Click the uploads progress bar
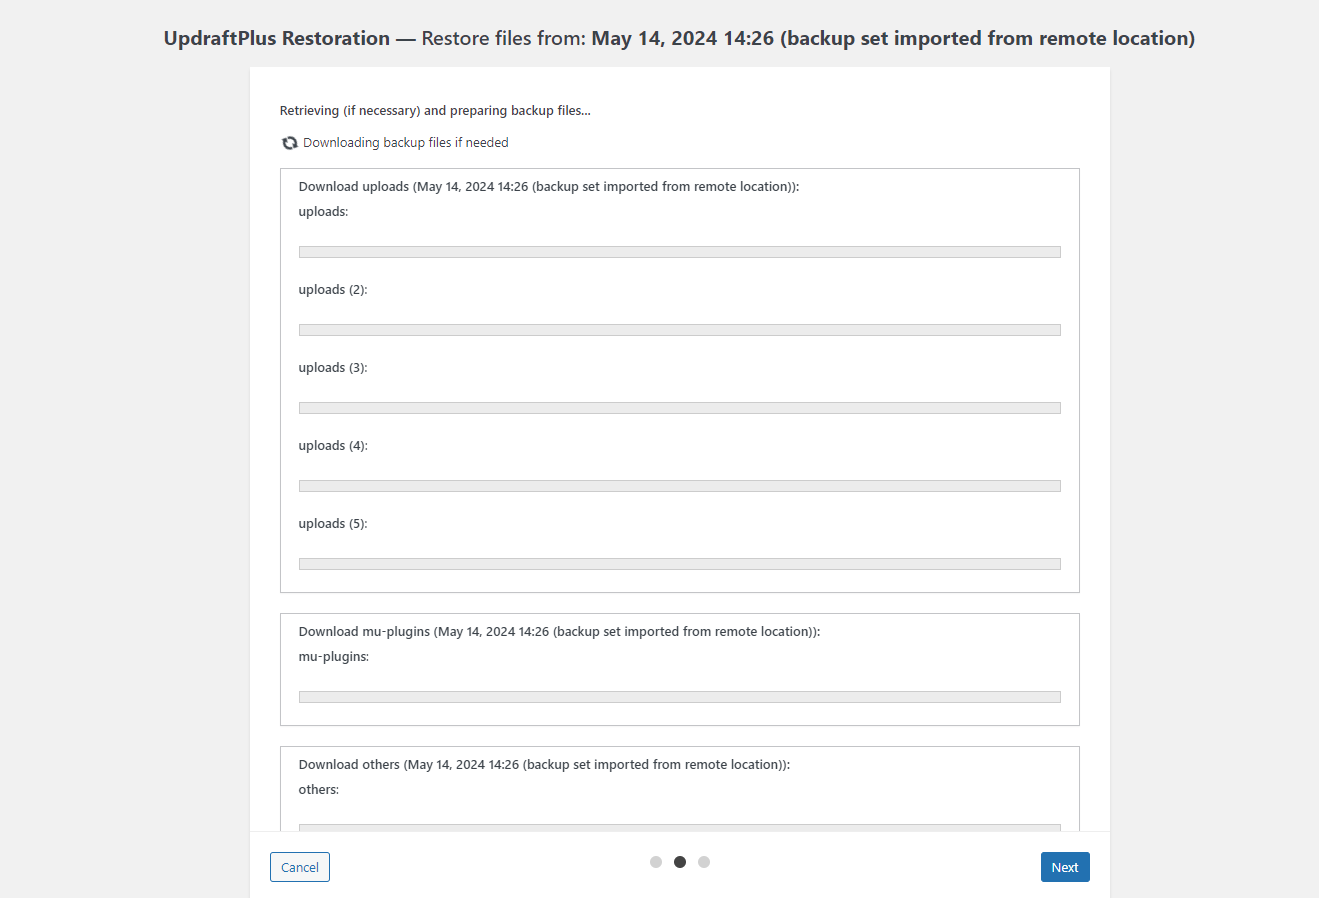 680,252
